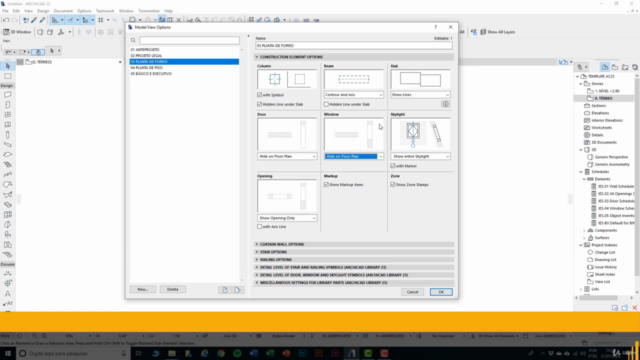Click the ARCHICAD taskbar icon
Viewport: 640px width, 360px height.
coord(351,353)
